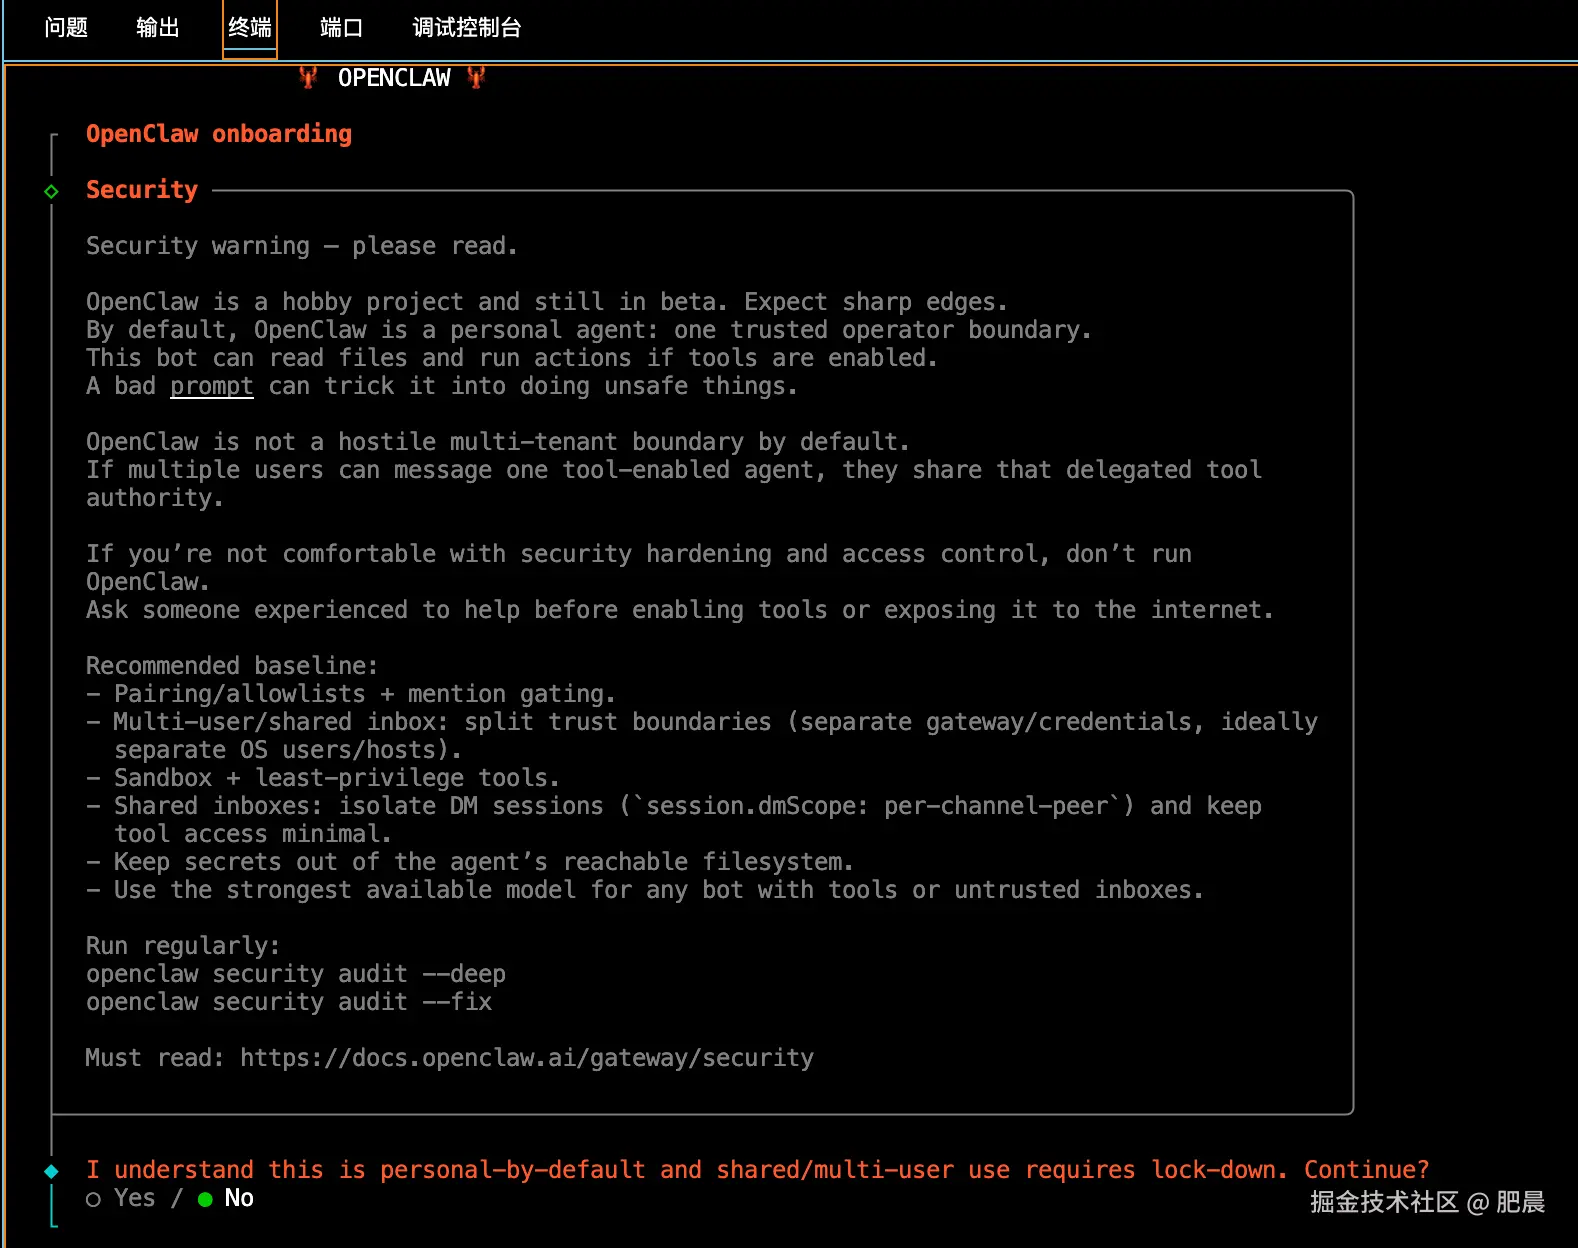Click the 'openclaw security audit --deep' command

[x=296, y=974]
